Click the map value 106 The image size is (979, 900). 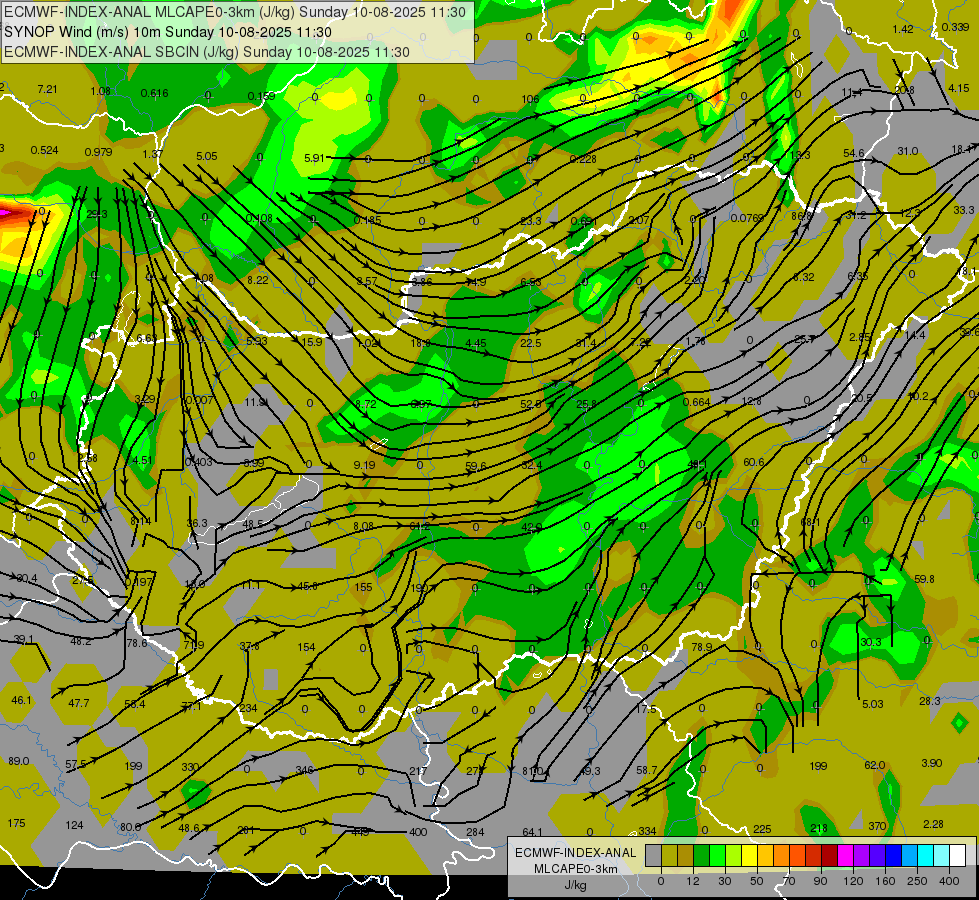tap(530, 99)
